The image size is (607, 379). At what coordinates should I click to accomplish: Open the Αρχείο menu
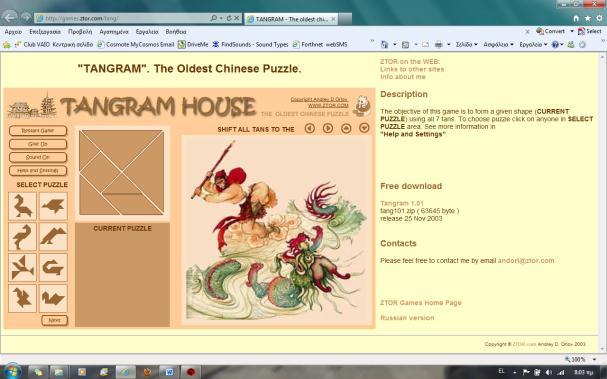pyautogui.click(x=13, y=32)
